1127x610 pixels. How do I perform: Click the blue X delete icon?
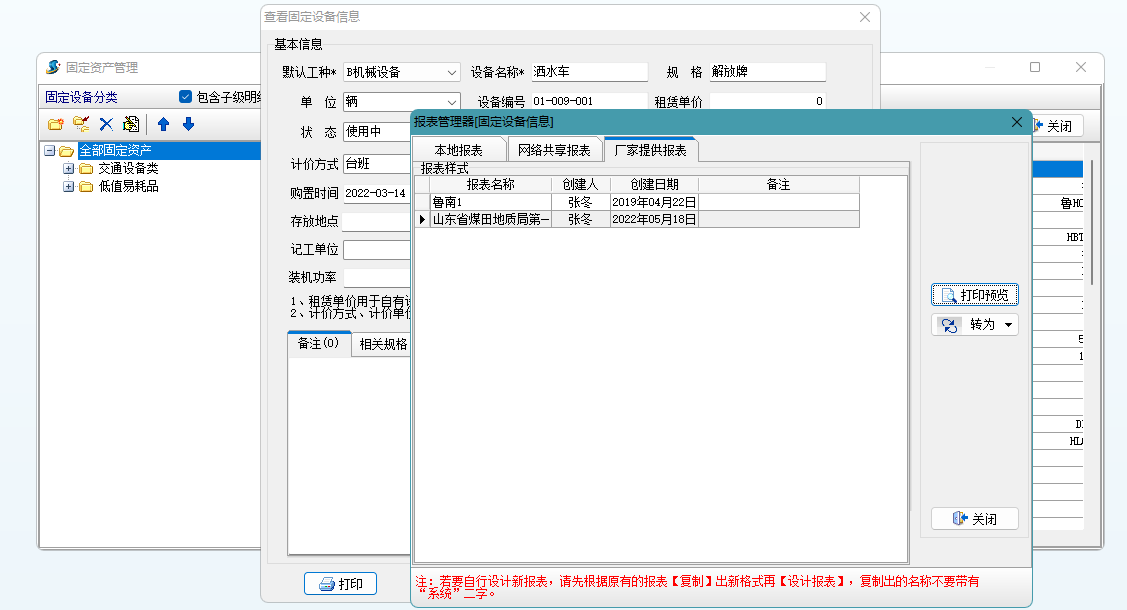[106, 125]
